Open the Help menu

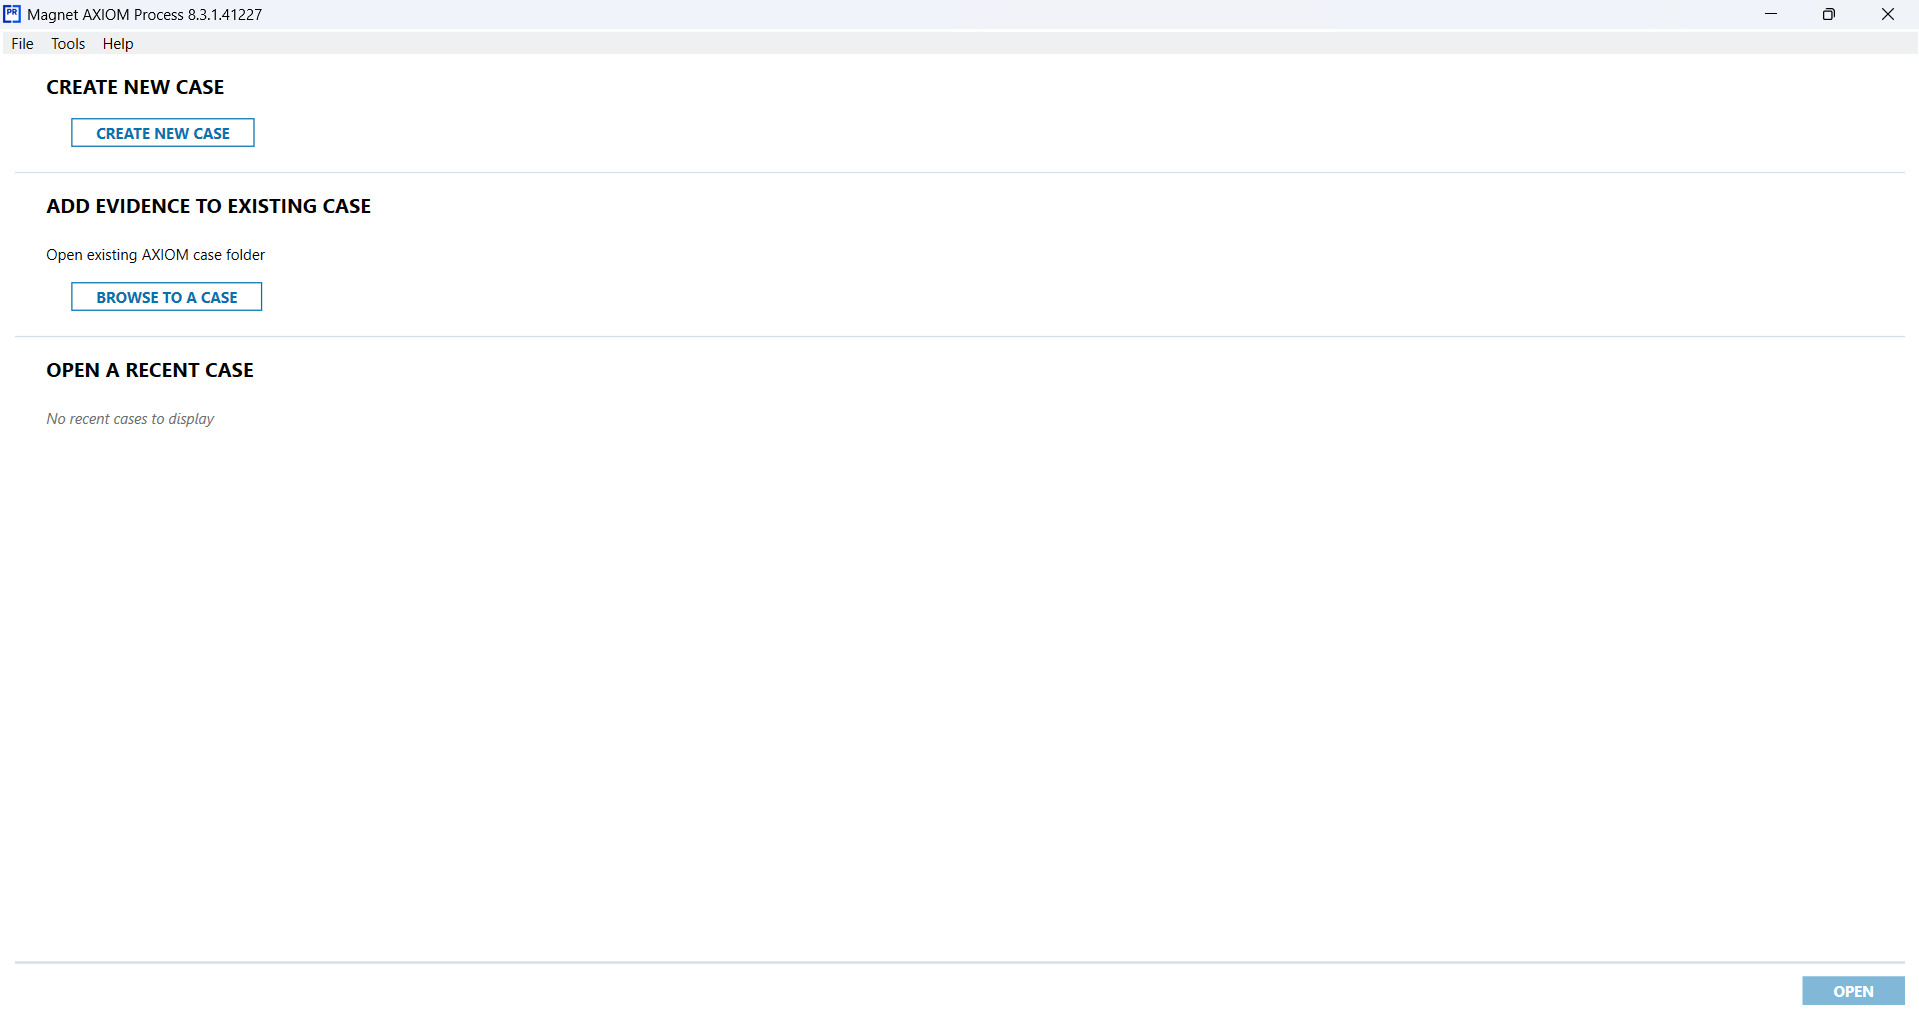118,44
